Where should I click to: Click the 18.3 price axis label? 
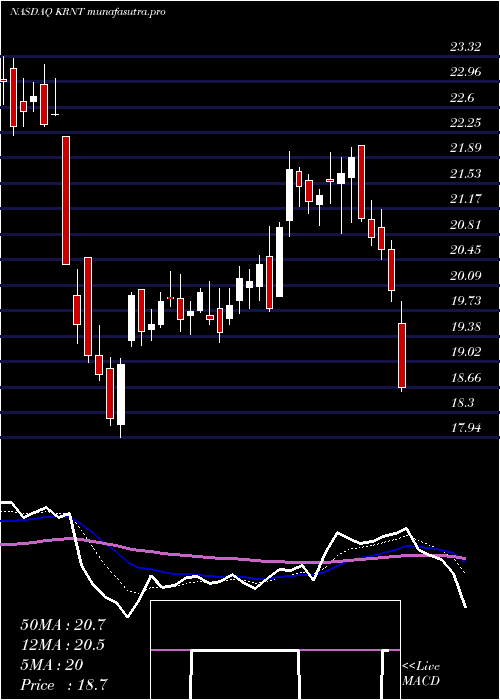(462, 403)
